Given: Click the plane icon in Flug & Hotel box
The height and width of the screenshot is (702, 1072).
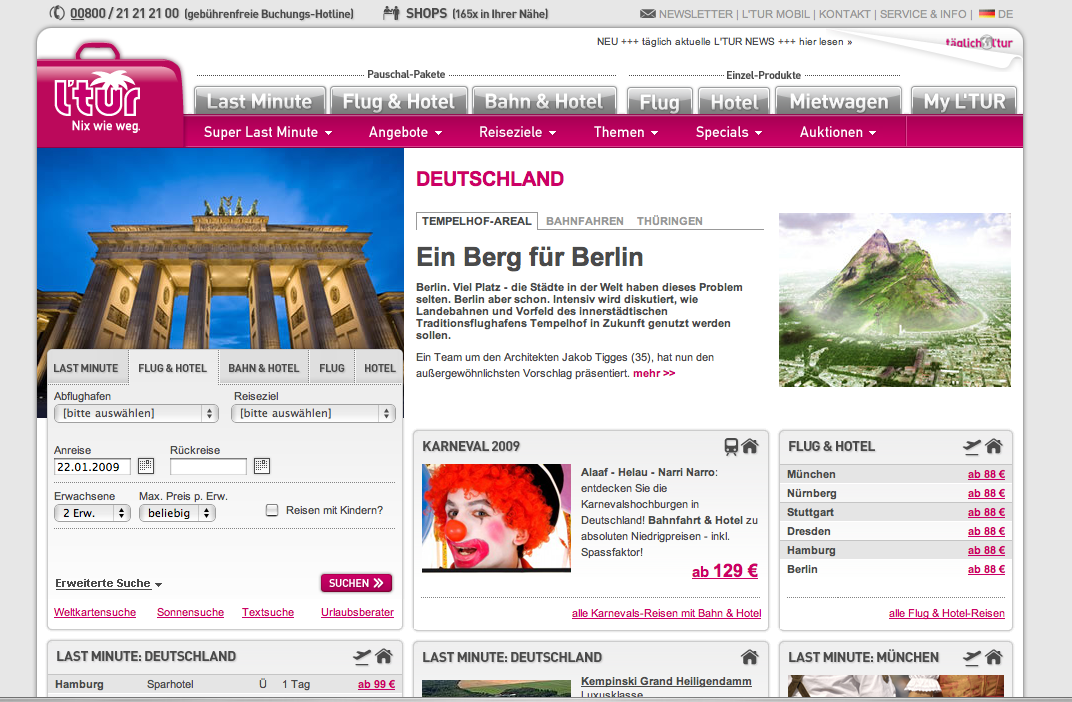Looking at the screenshot, I should point(971,447).
